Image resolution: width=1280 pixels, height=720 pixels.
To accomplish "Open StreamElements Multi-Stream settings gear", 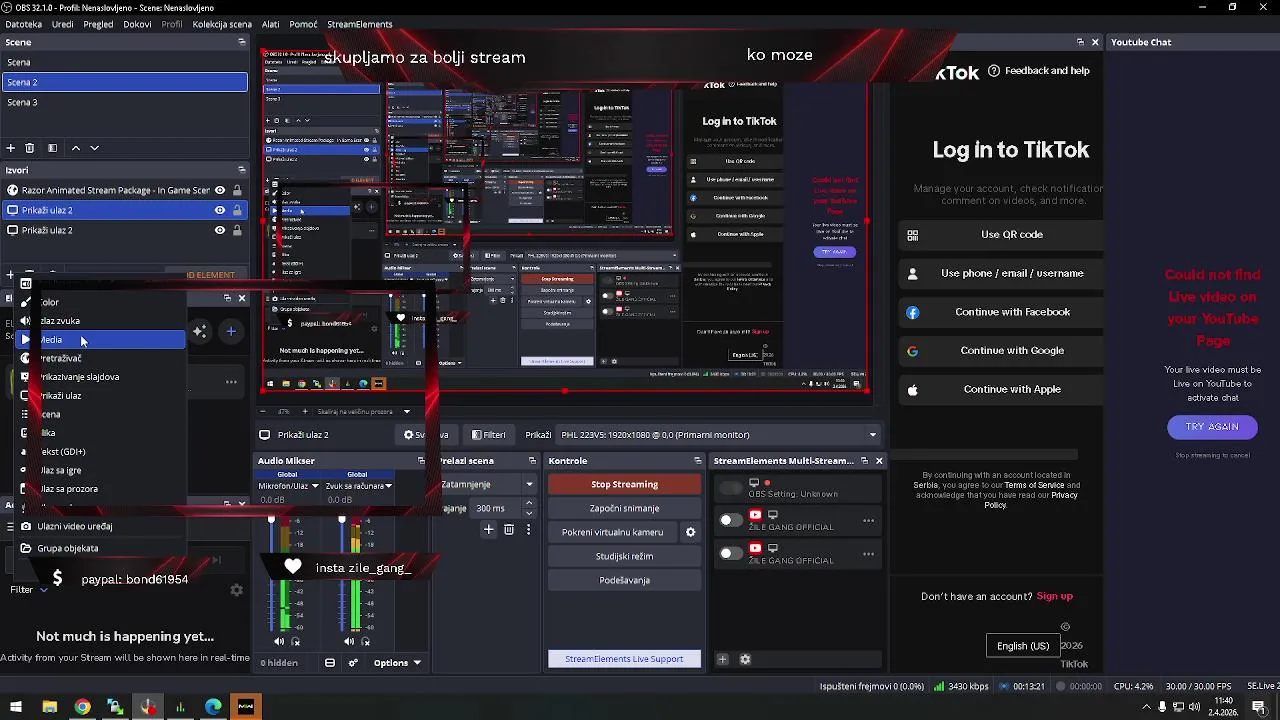I will tap(745, 659).
